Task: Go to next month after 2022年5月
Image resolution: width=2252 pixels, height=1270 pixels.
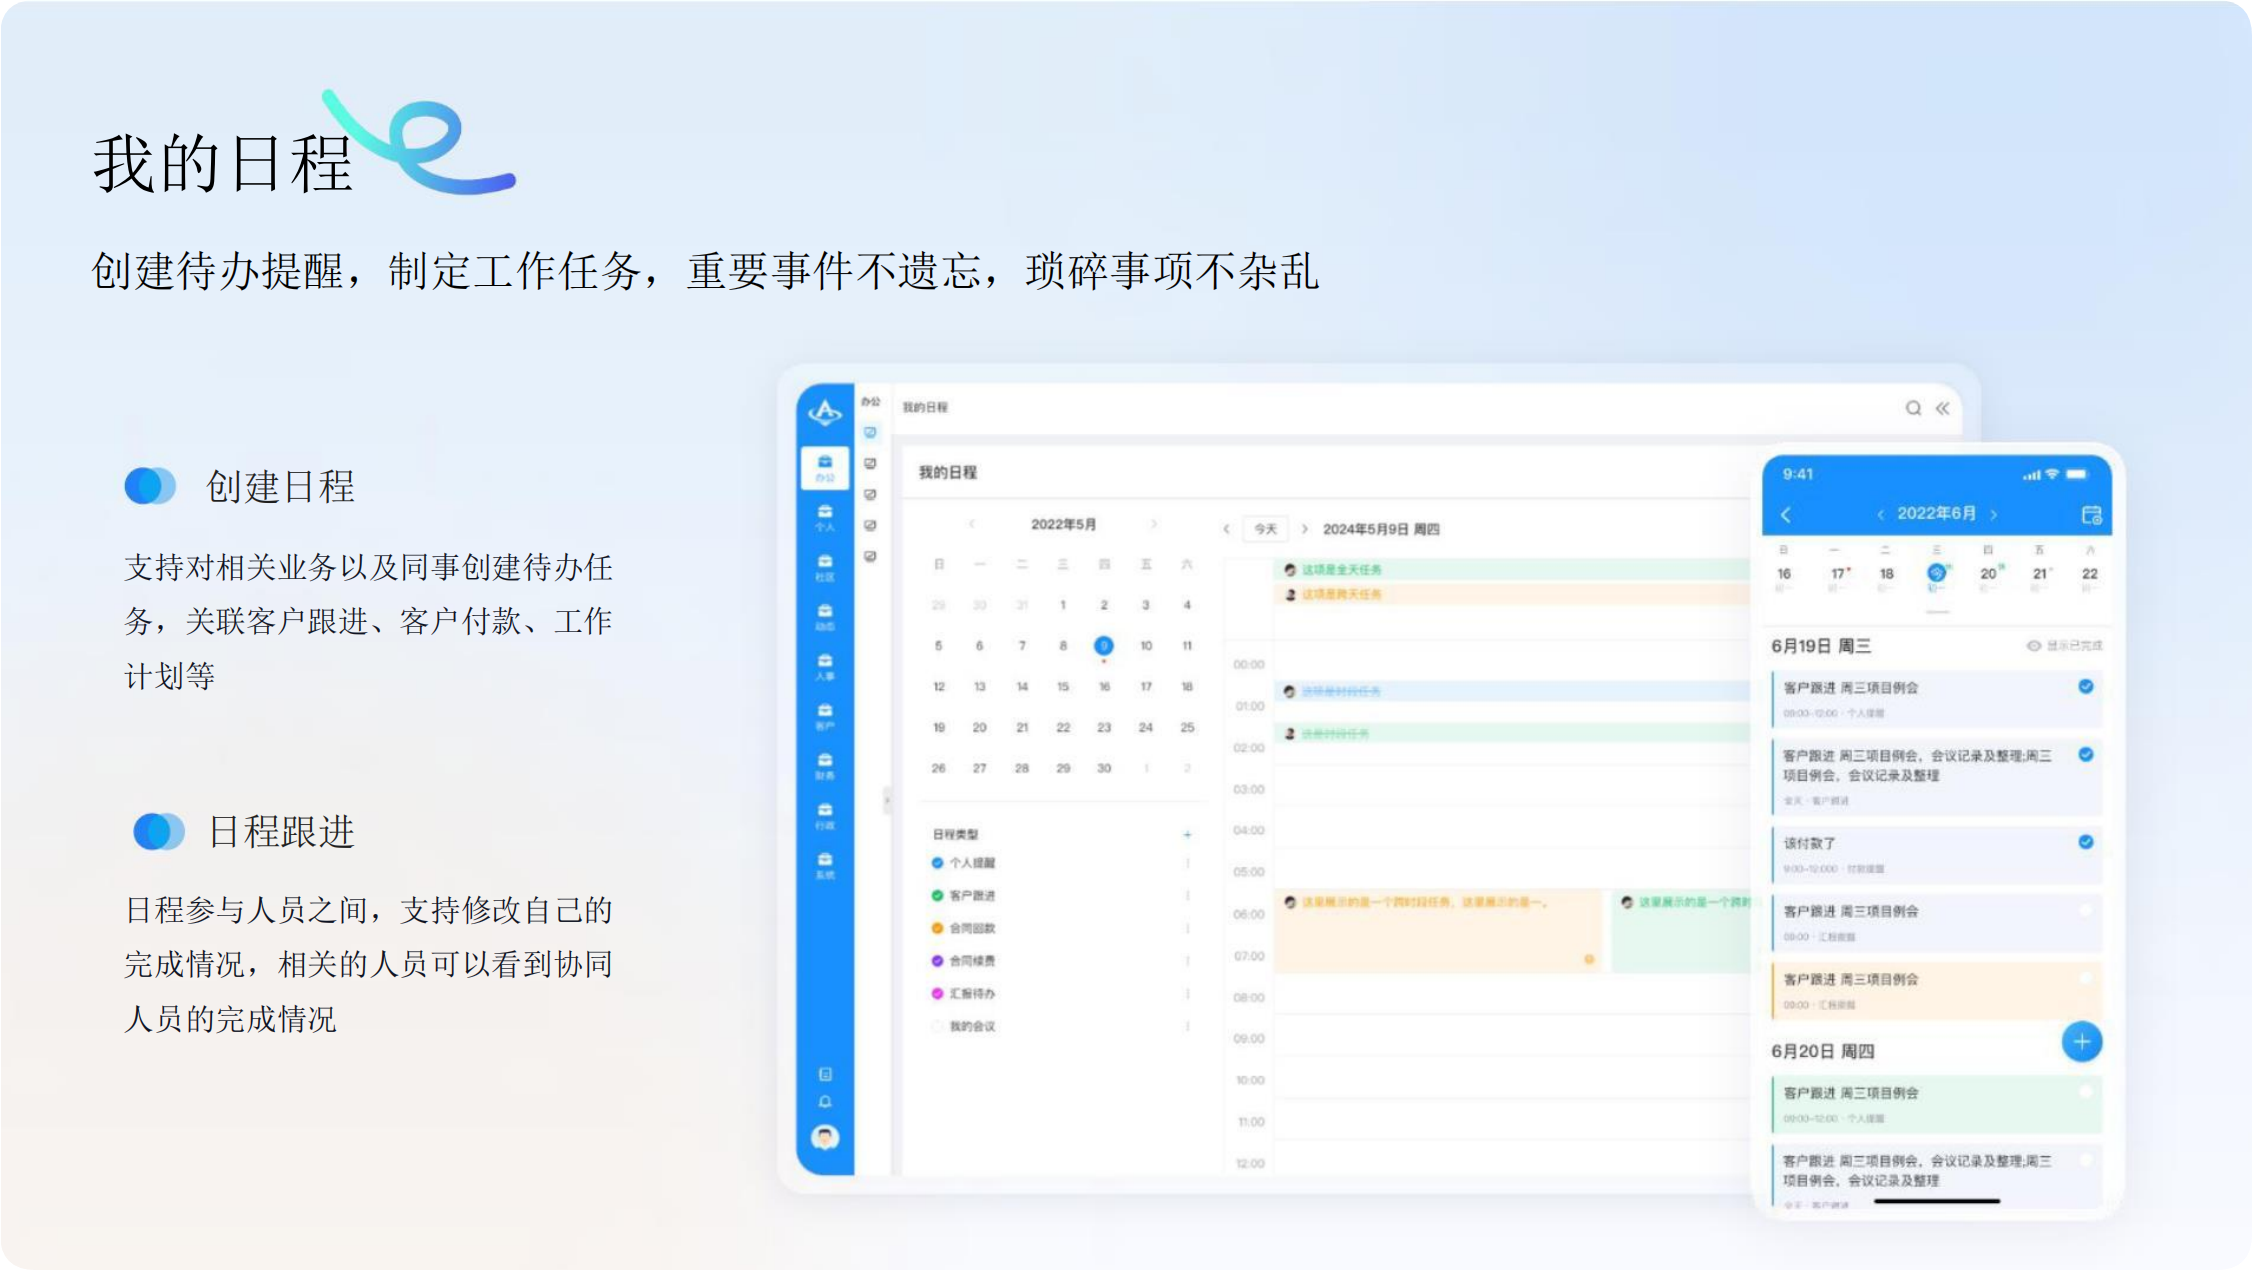Action: [1154, 524]
